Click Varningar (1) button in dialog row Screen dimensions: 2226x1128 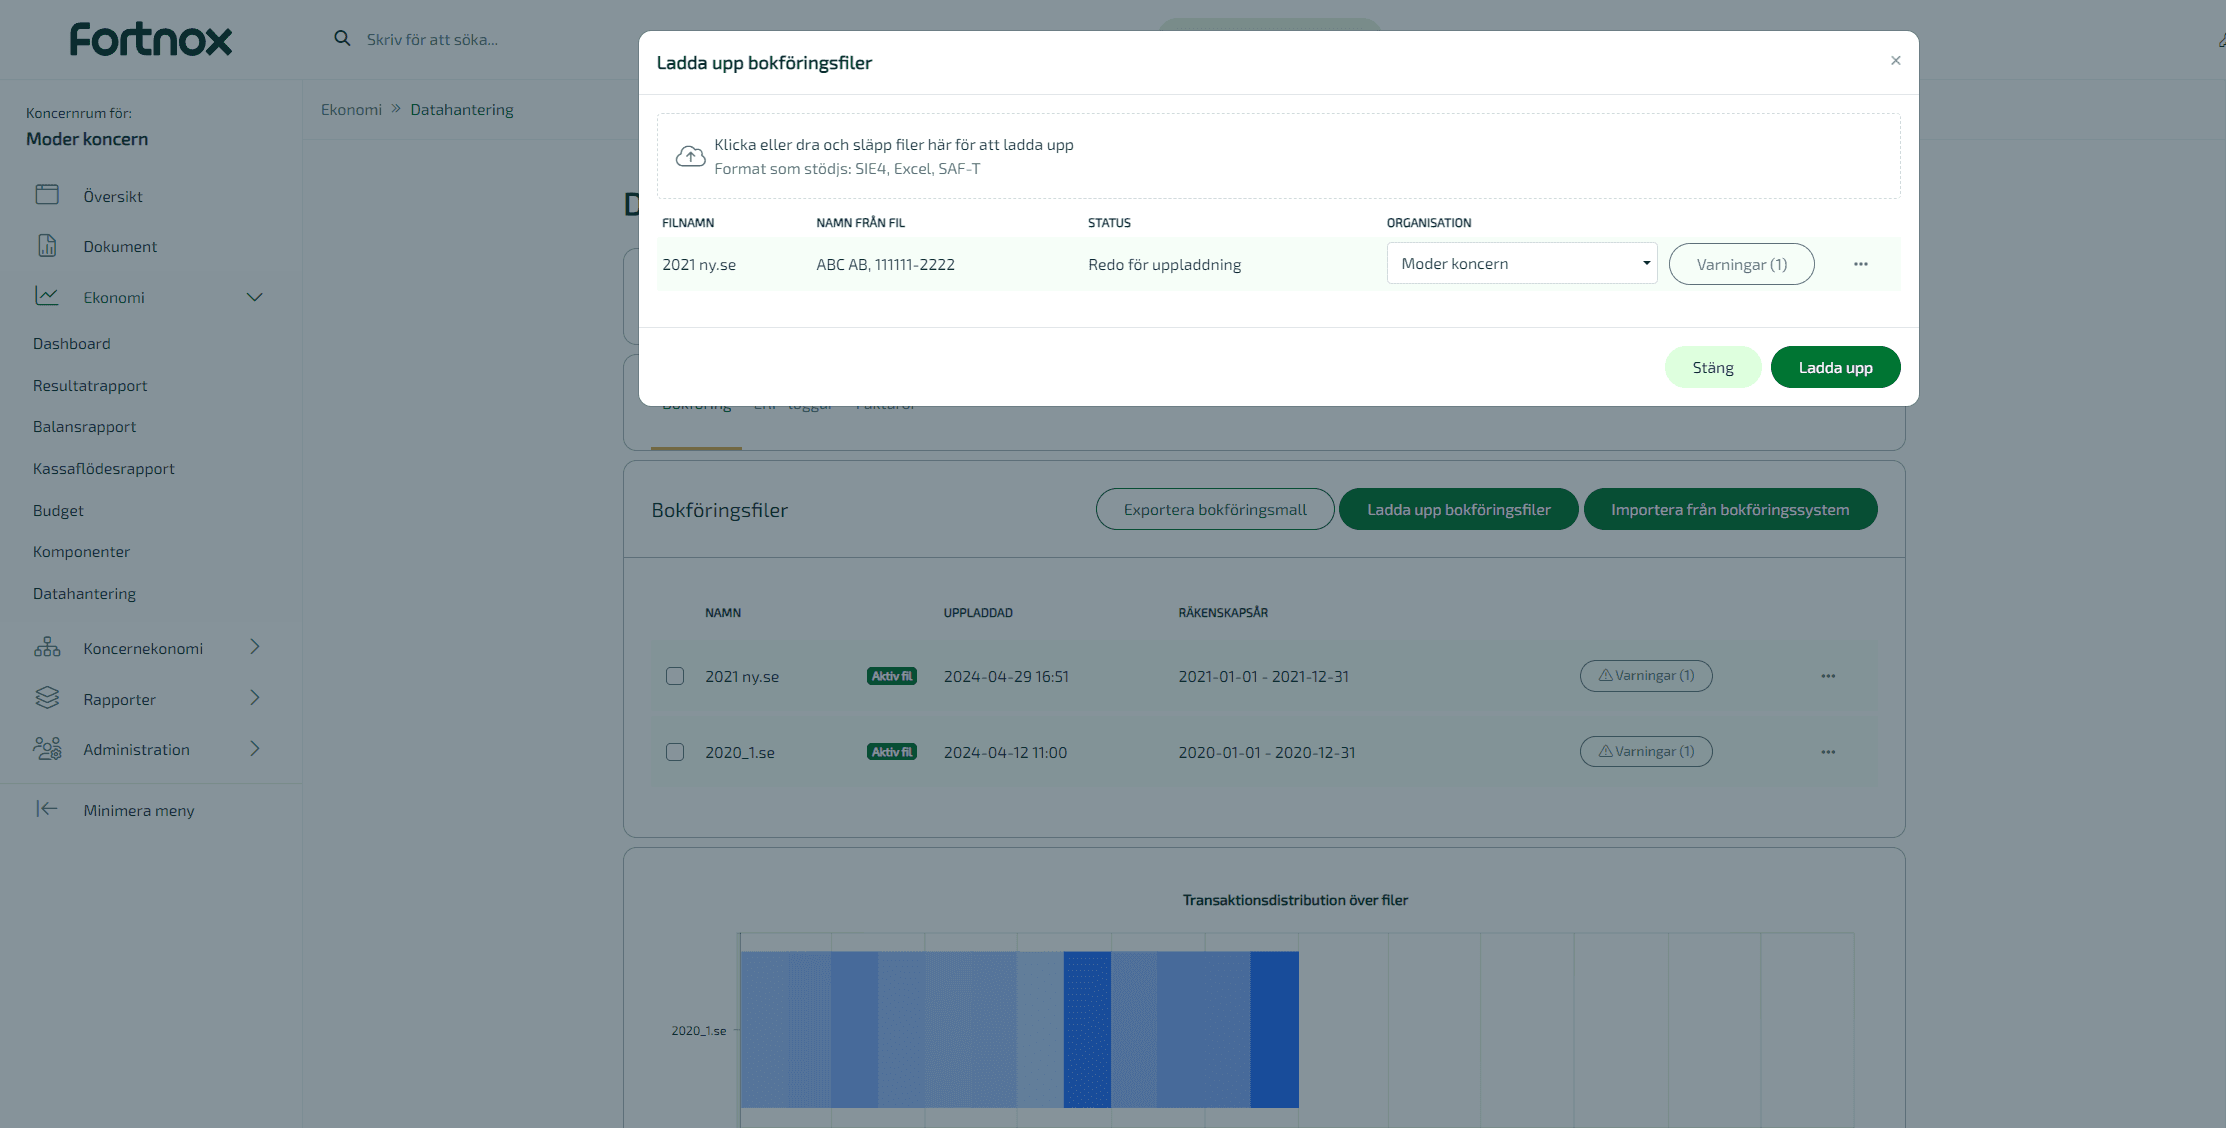tap(1741, 264)
